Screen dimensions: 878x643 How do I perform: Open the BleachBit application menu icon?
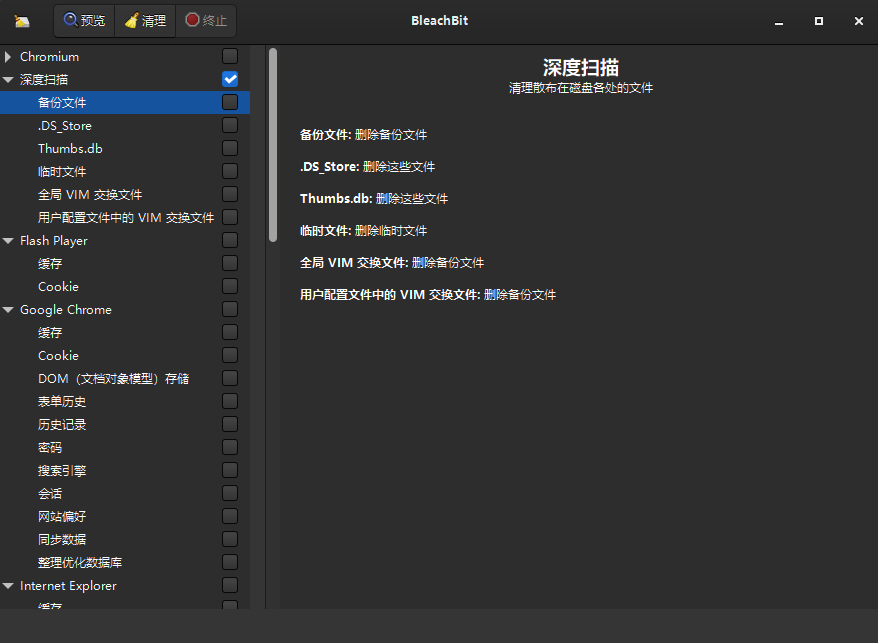[22, 21]
